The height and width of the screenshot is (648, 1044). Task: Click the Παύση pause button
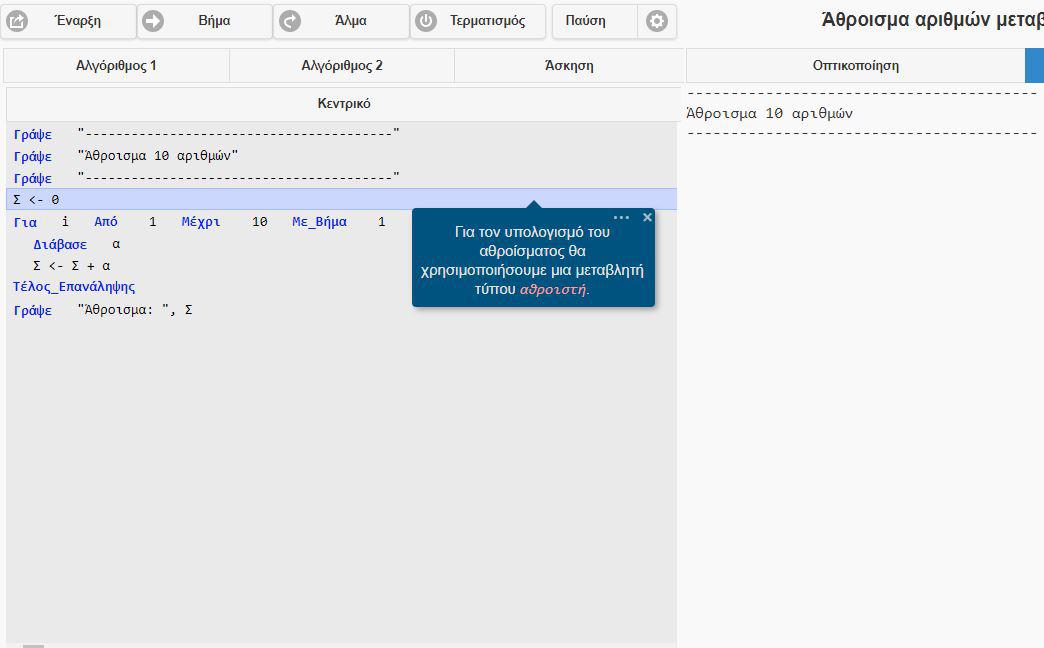pyautogui.click(x=594, y=21)
